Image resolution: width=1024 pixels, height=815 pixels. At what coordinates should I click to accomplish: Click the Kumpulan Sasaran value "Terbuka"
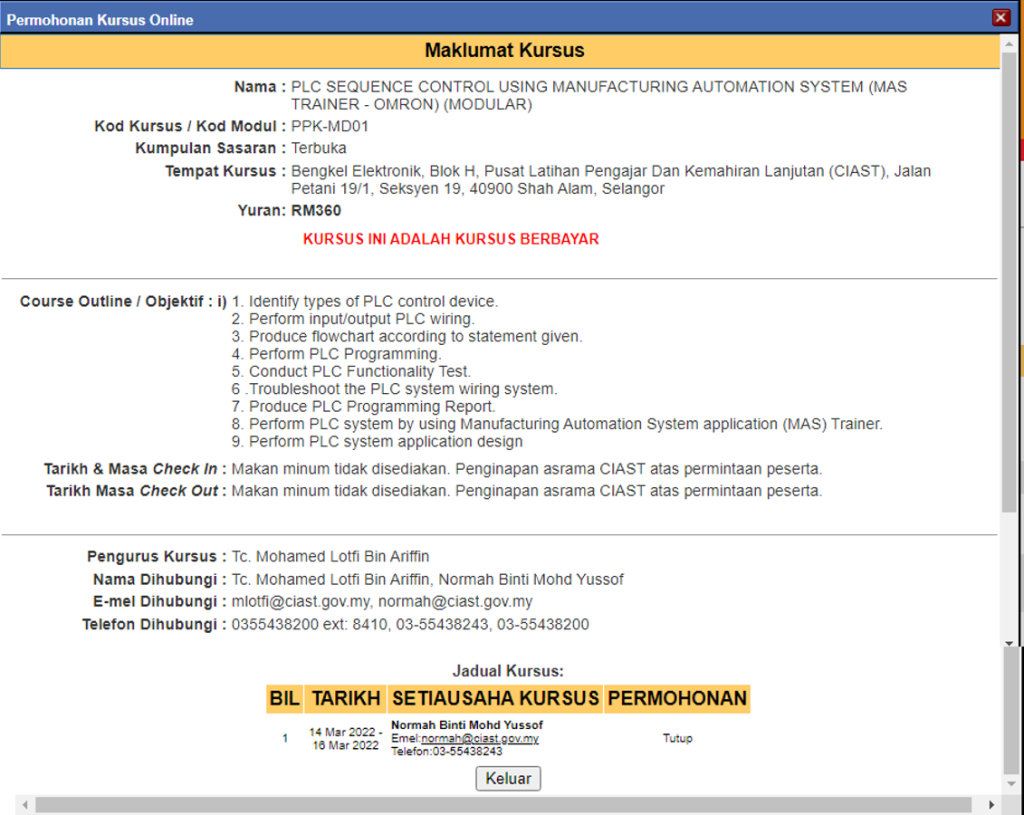[x=319, y=148]
